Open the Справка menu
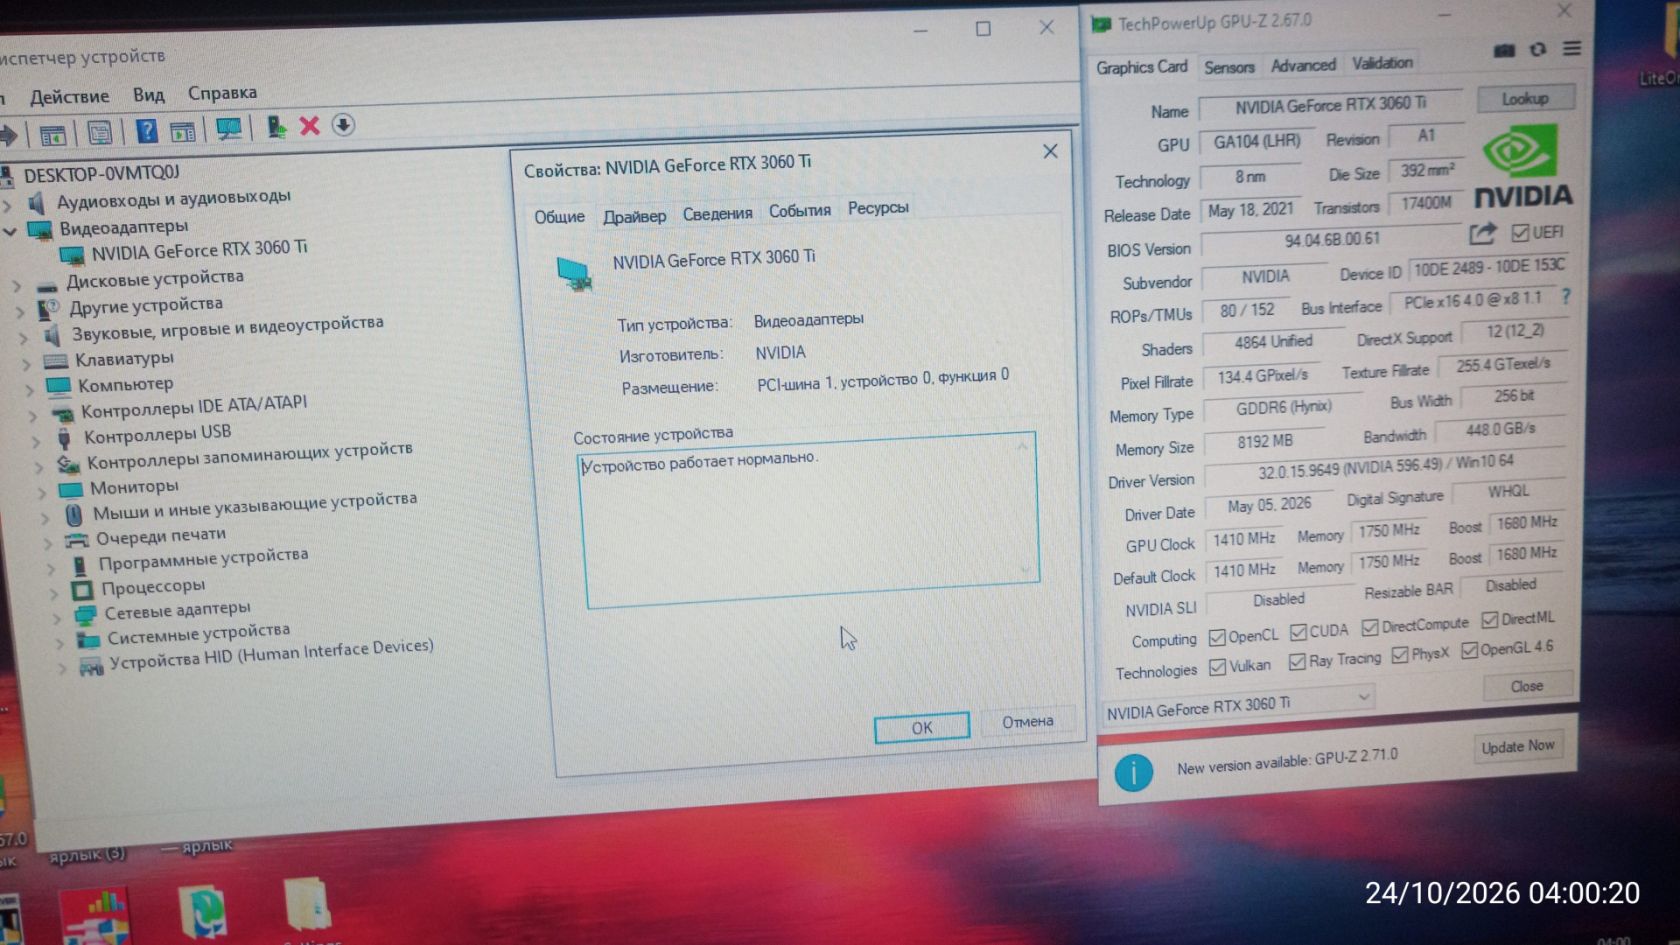Screen dimensions: 1680x945 pyautogui.click(x=222, y=93)
